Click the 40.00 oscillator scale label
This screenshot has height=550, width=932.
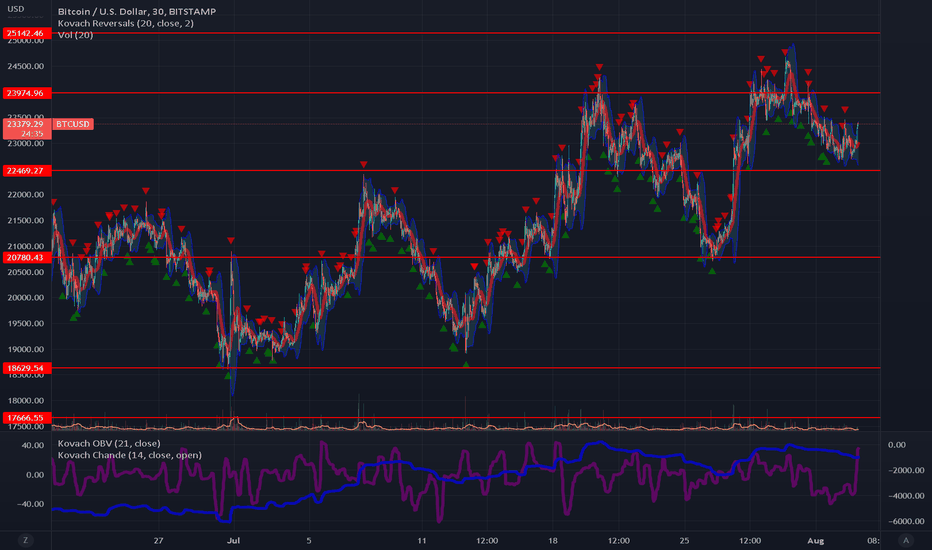click(33, 445)
